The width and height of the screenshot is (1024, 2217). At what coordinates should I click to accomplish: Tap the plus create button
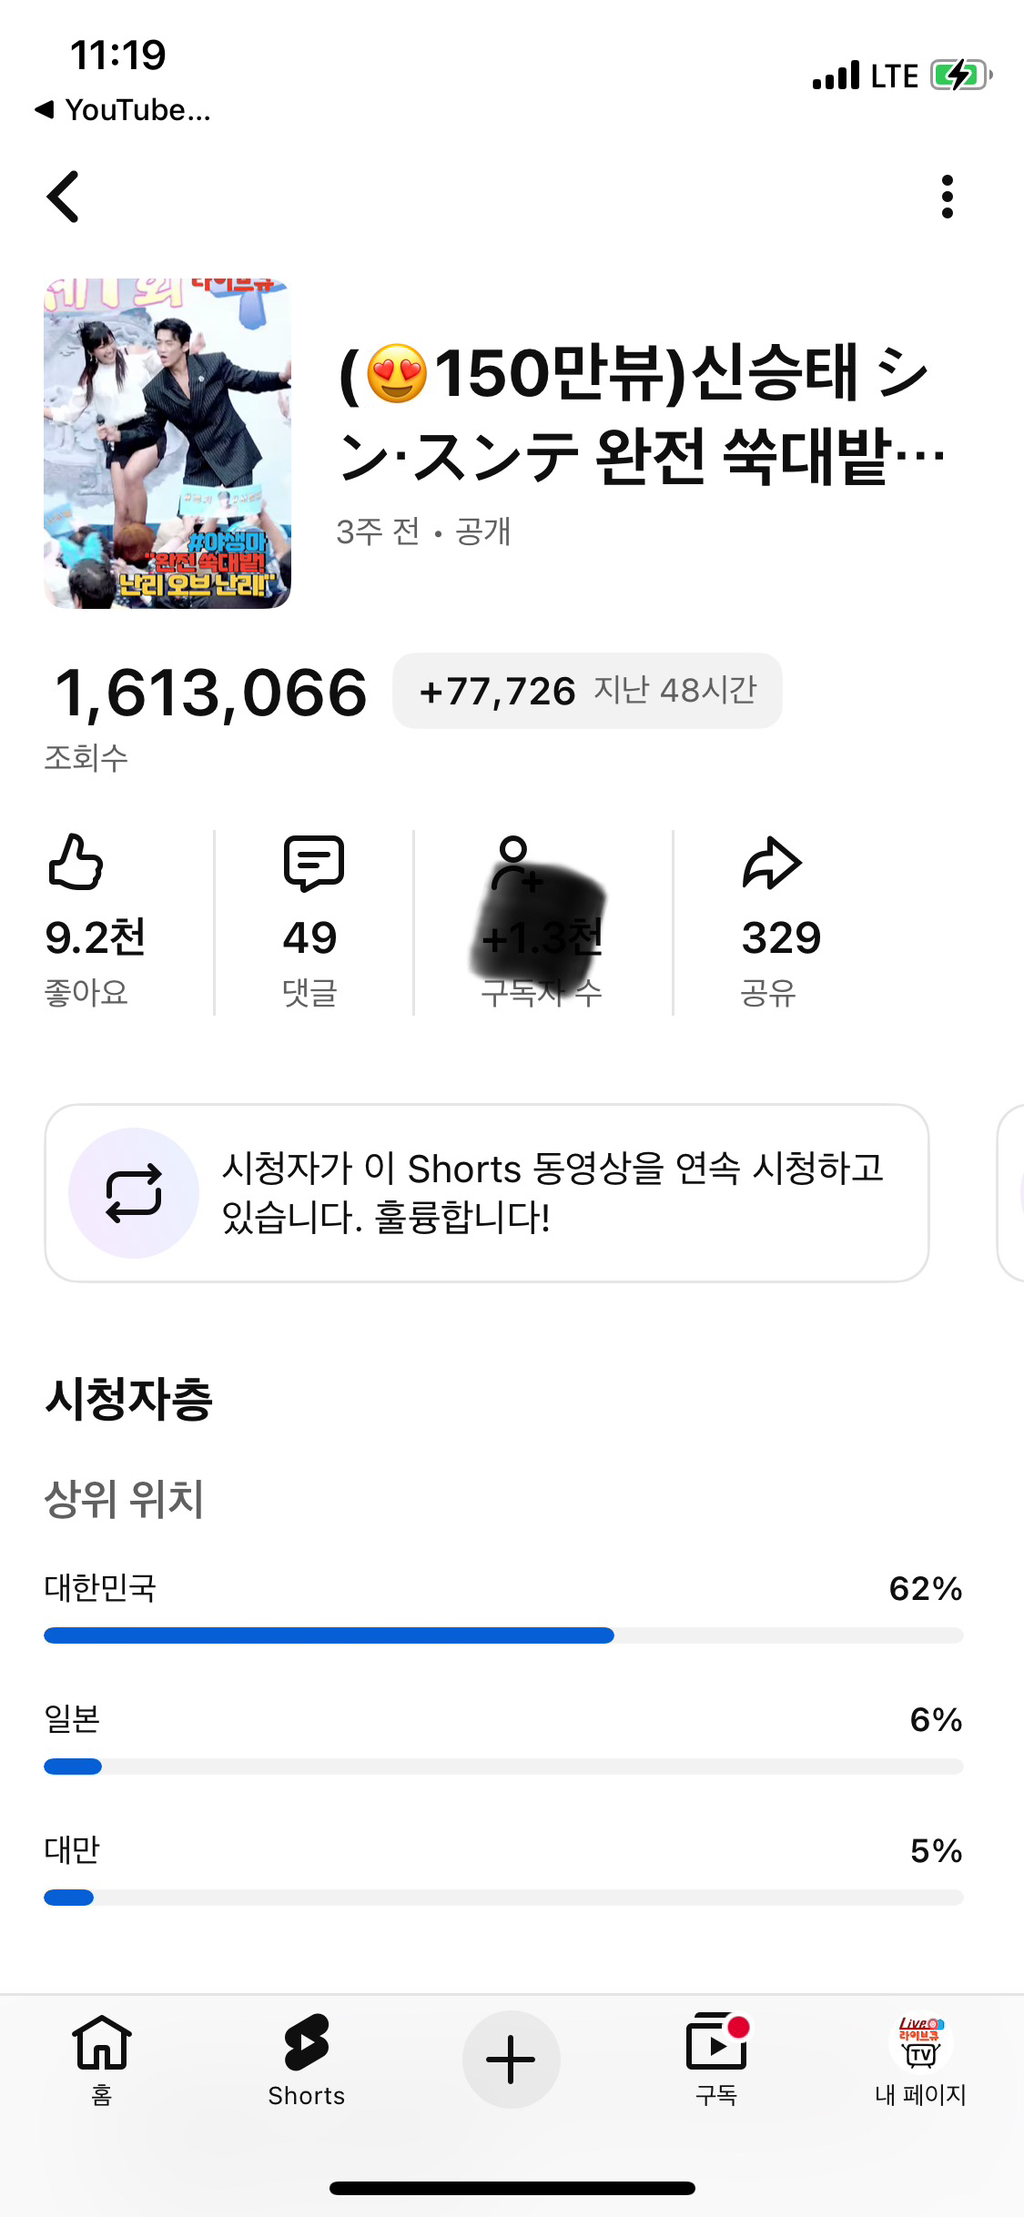pos(511,2059)
